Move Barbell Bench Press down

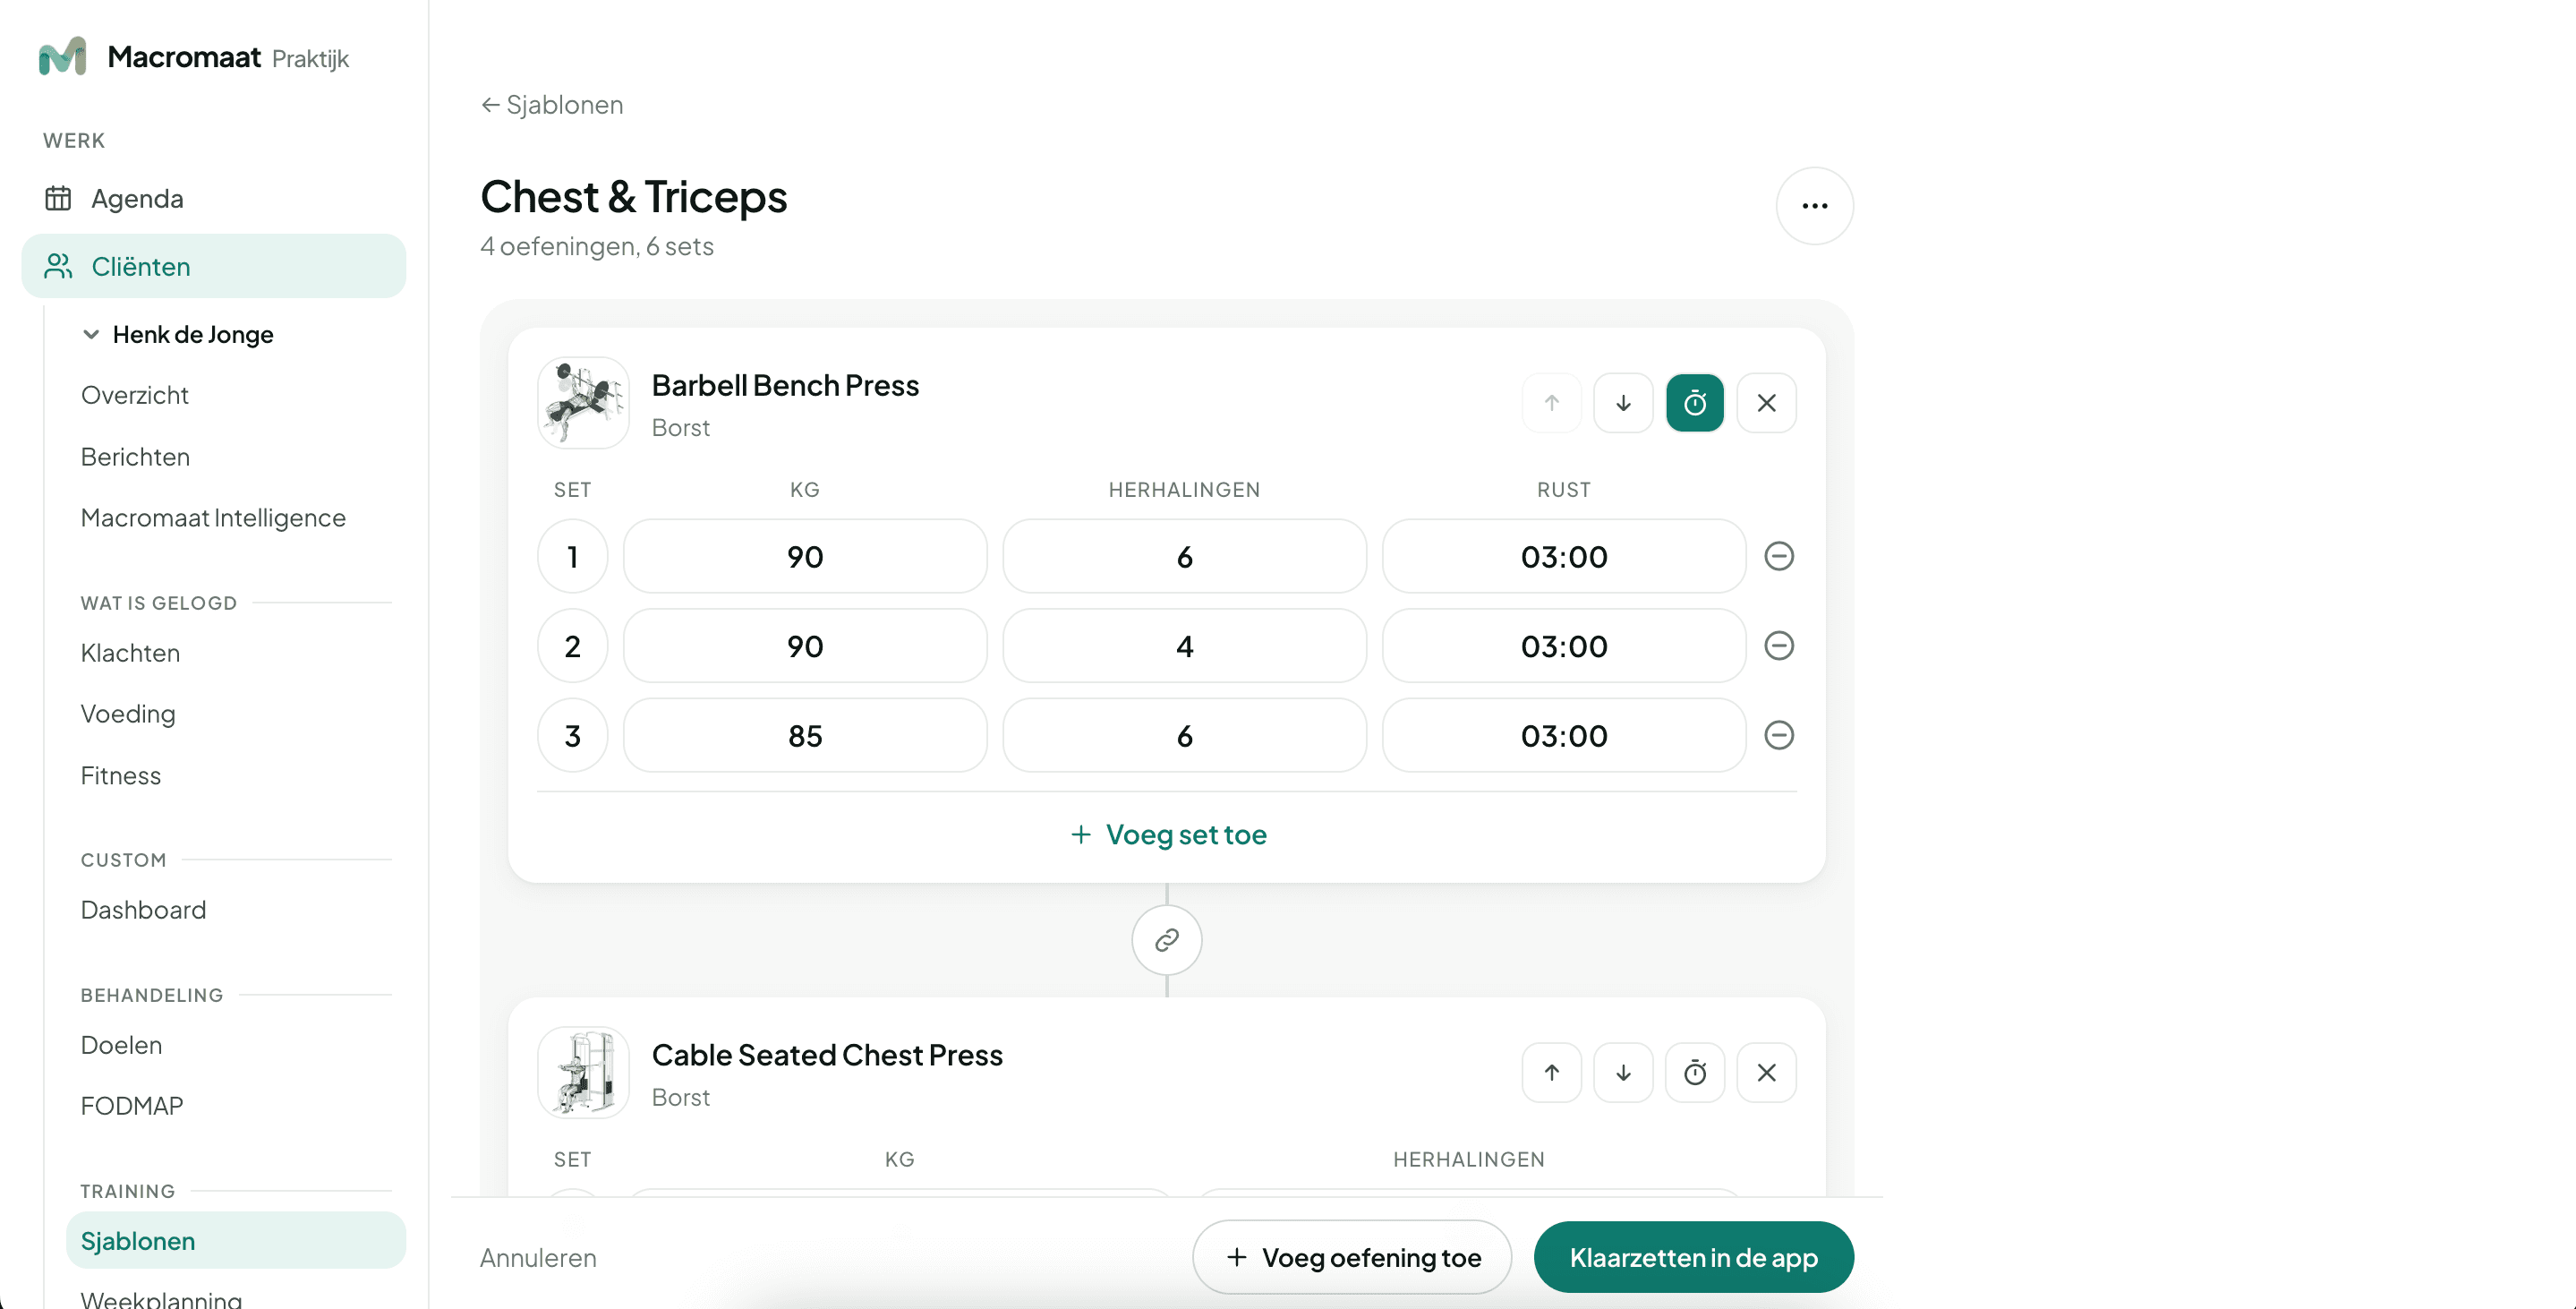pos(1623,403)
